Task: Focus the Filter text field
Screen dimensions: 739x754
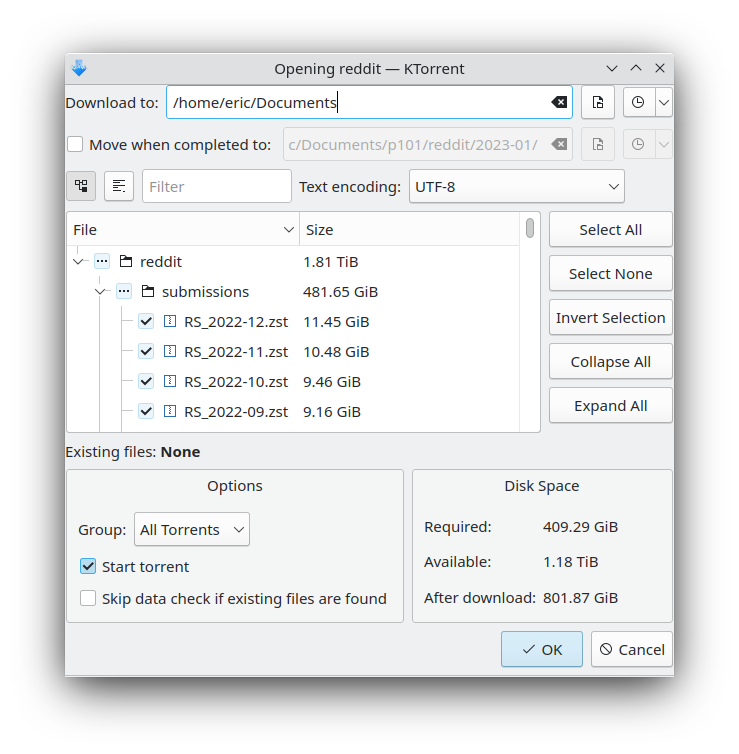Action: point(217,186)
